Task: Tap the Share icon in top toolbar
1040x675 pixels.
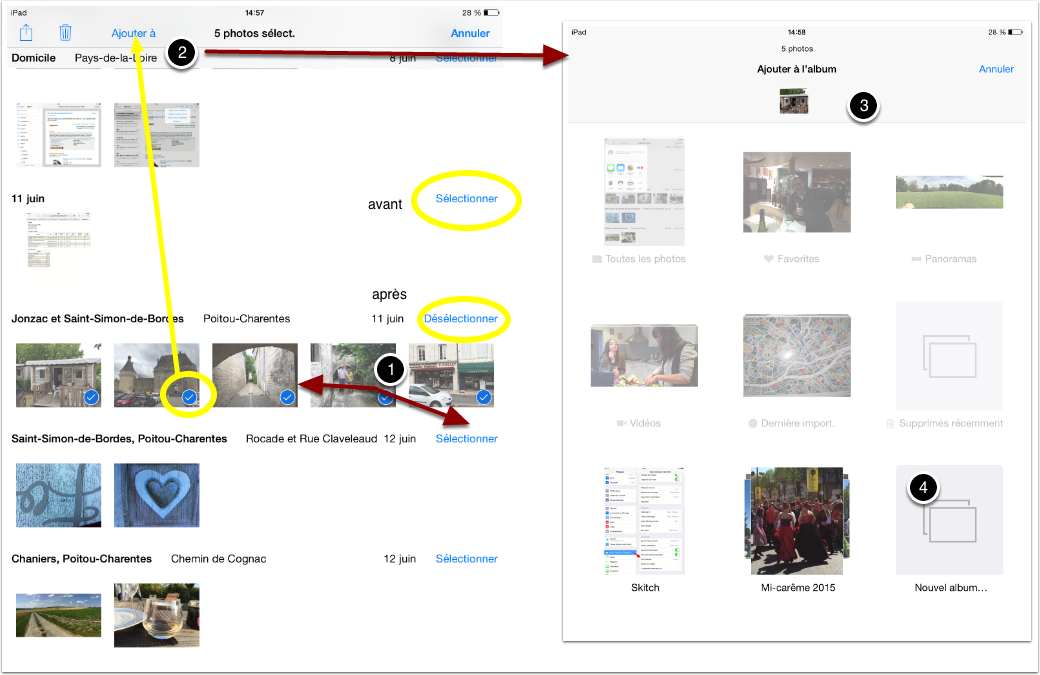Action: coord(27,33)
